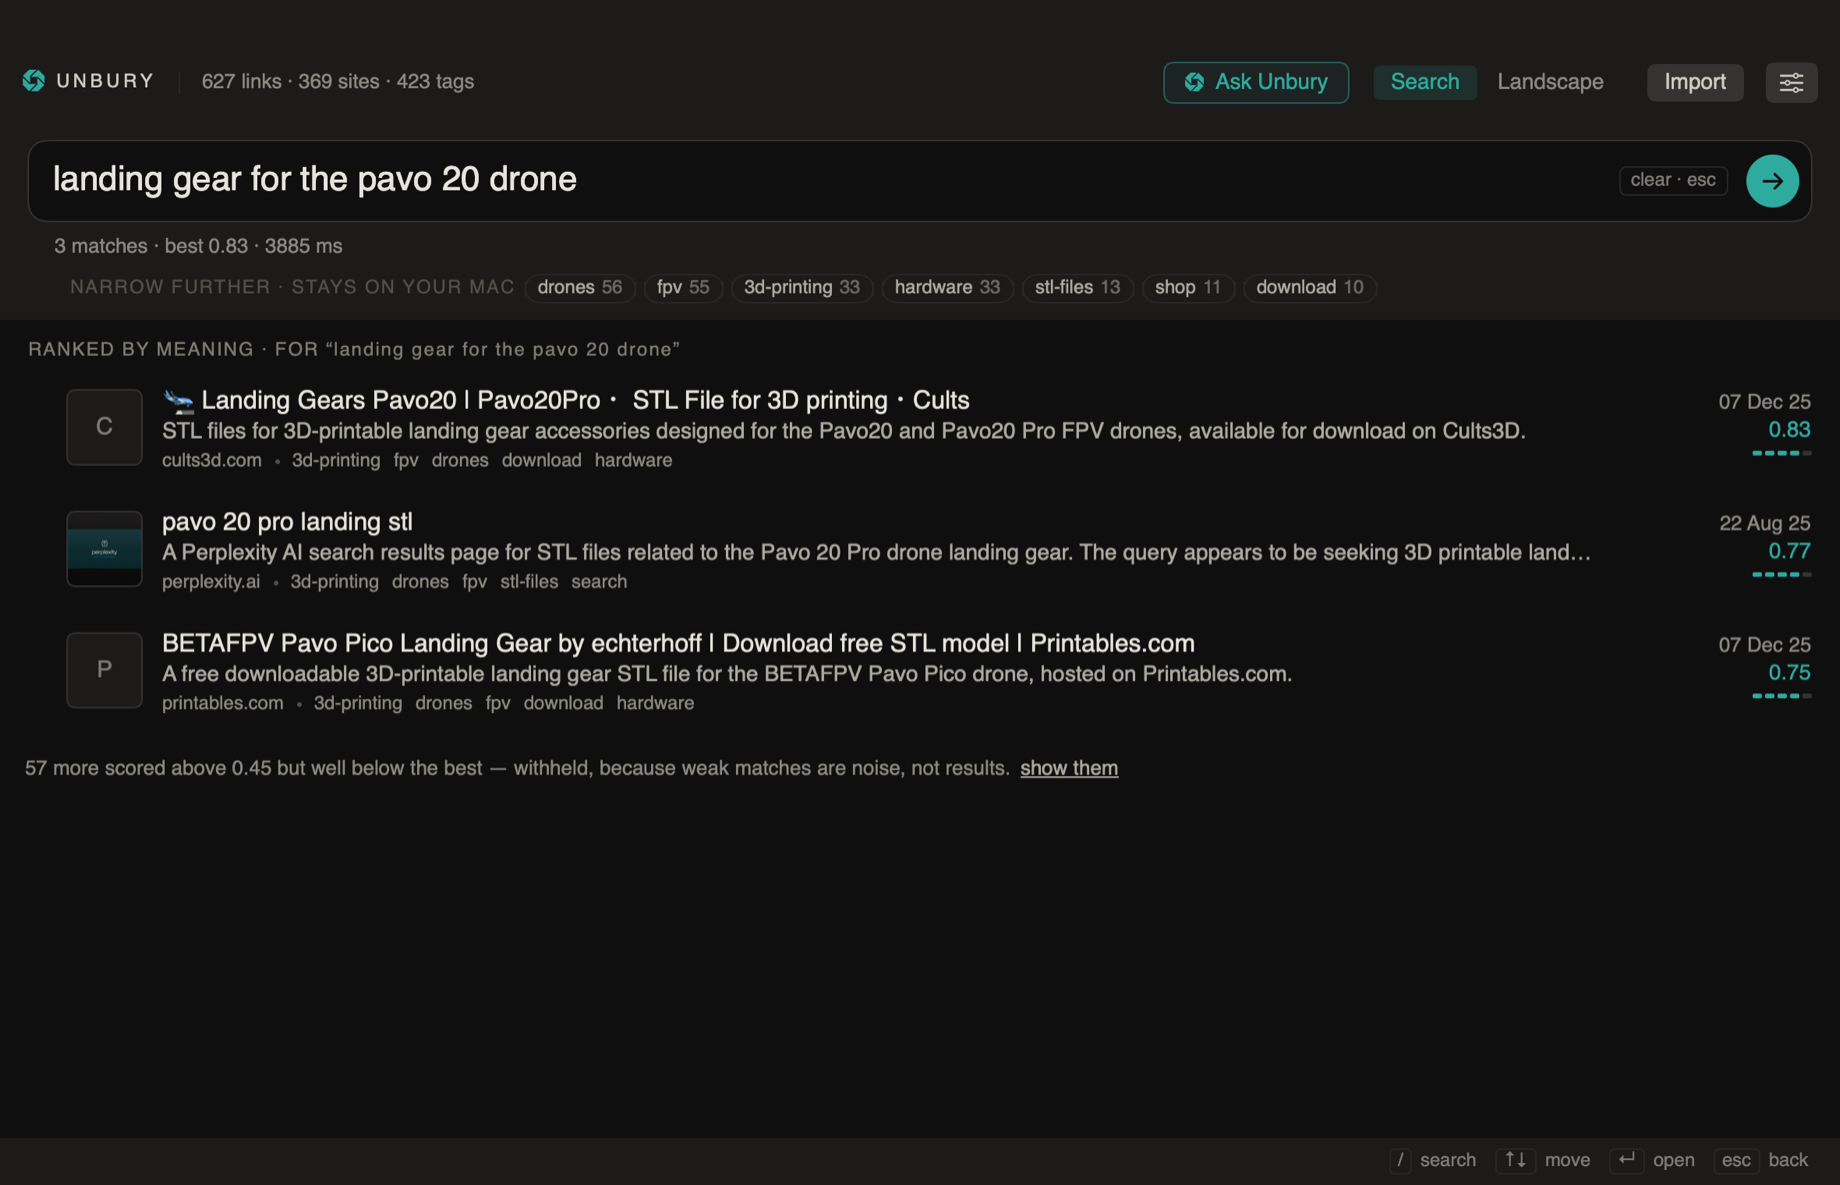
Task: Click the slash search shortcut key hint
Action: 1400,1160
